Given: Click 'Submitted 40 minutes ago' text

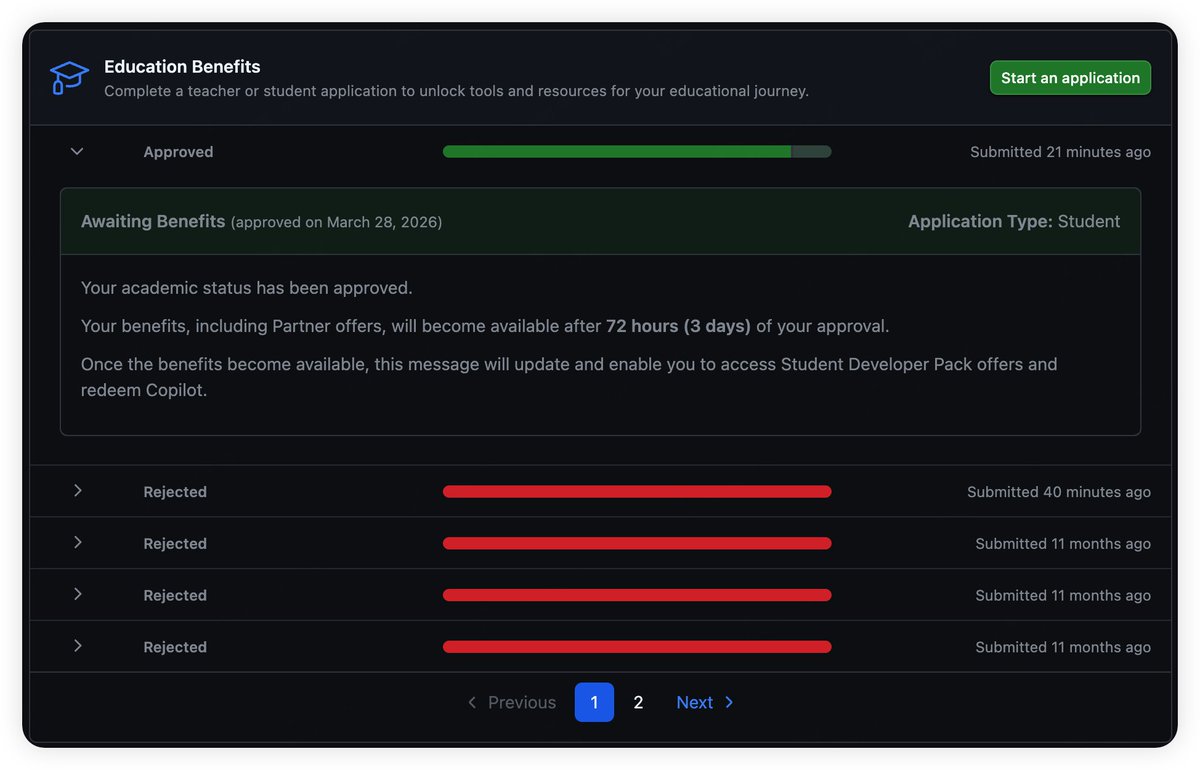Looking at the screenshot, I should tap(1059, 492).
